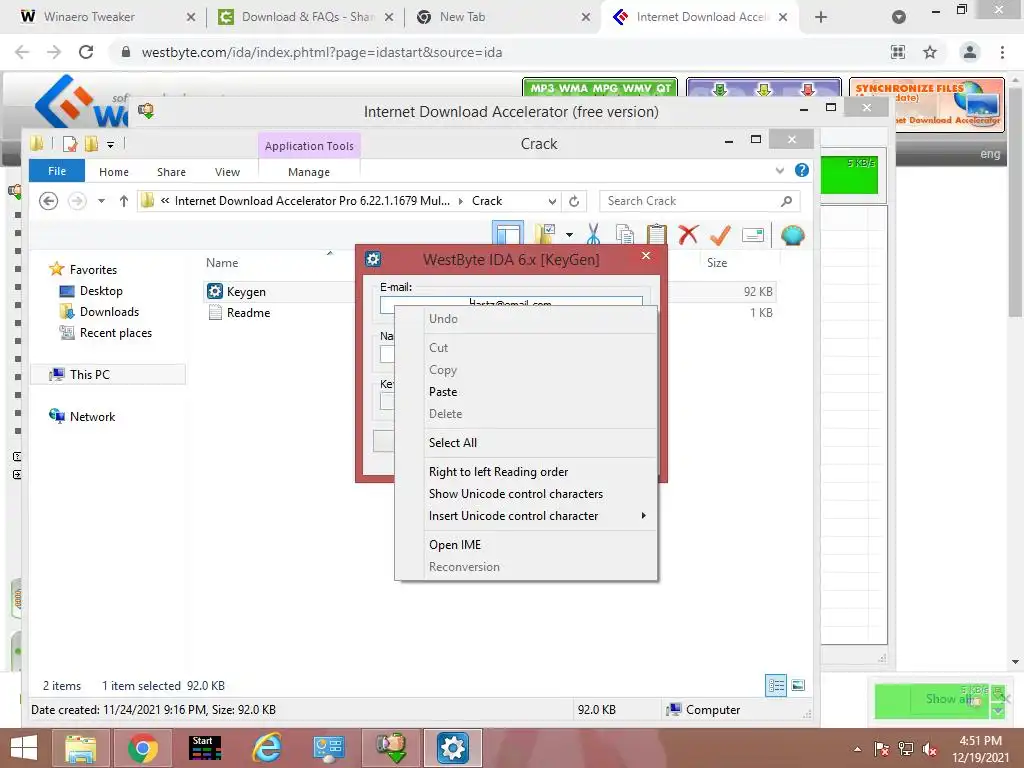Open Desktop in navigation pane
Image resolution: width=1024 pixels, height=768 pixels.
pos(101,291)
